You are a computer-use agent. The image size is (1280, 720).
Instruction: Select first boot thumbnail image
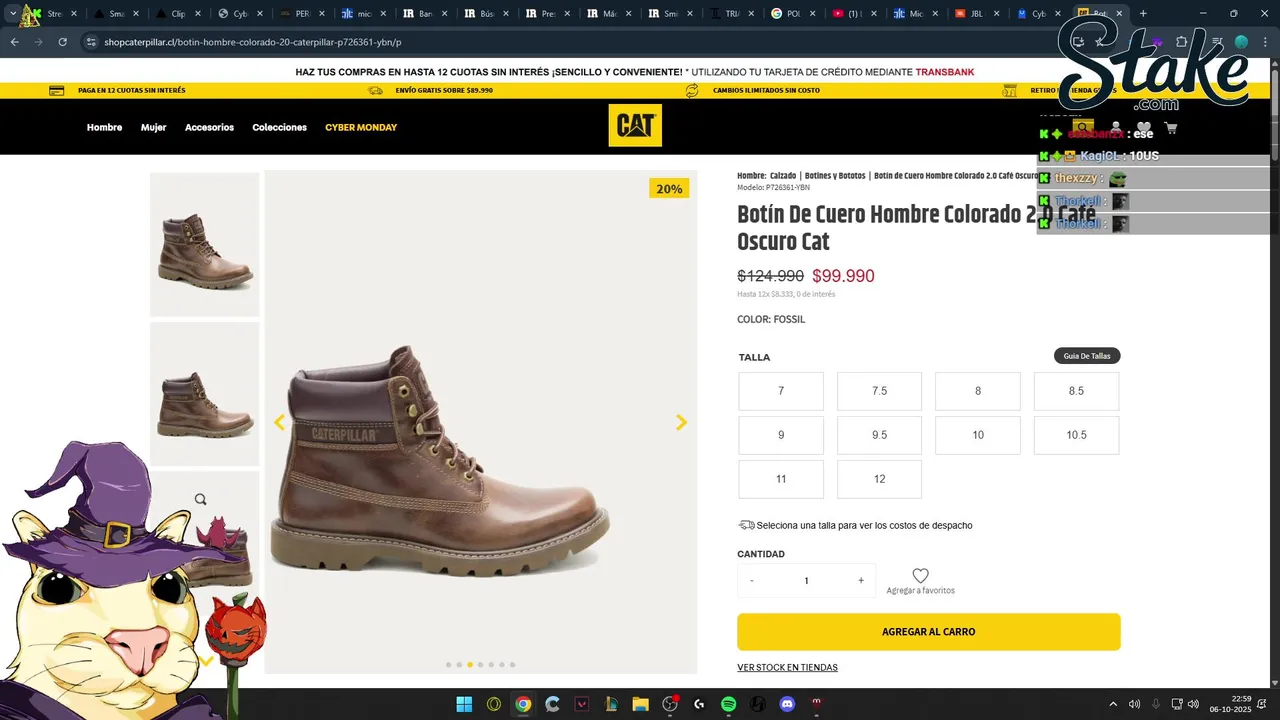click(205, 245)
